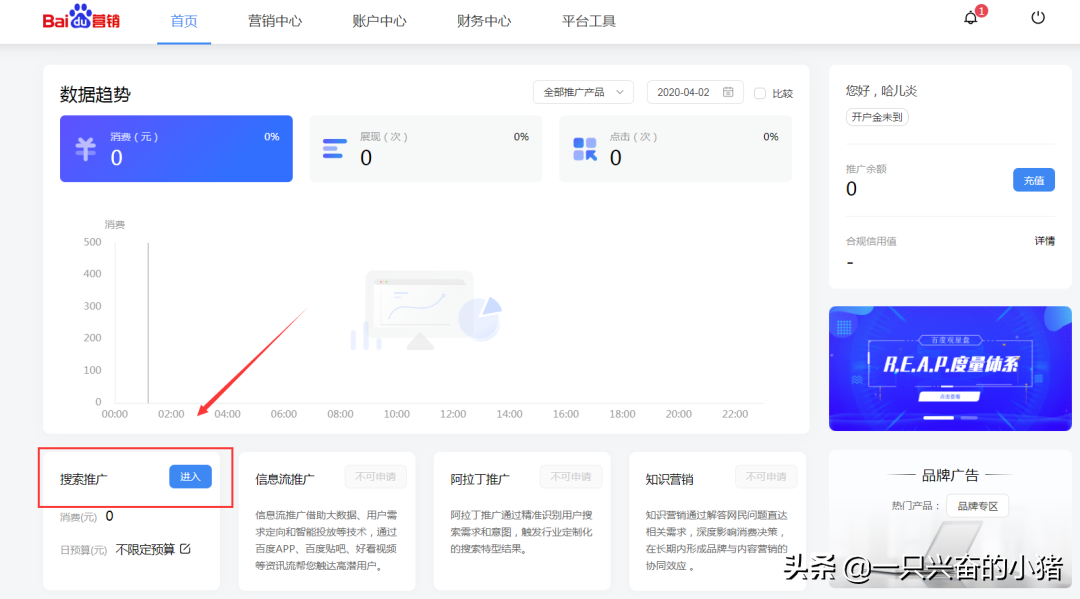This screenshot has width=1080, height=599.
Task: Click the calendar icon in date field
Action: click(x=728, y=92)
